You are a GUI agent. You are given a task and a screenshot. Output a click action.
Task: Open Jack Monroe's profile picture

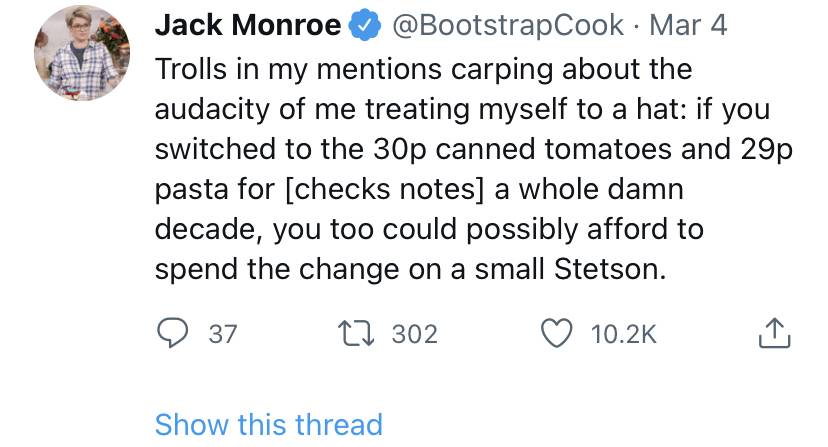(82, 53)
